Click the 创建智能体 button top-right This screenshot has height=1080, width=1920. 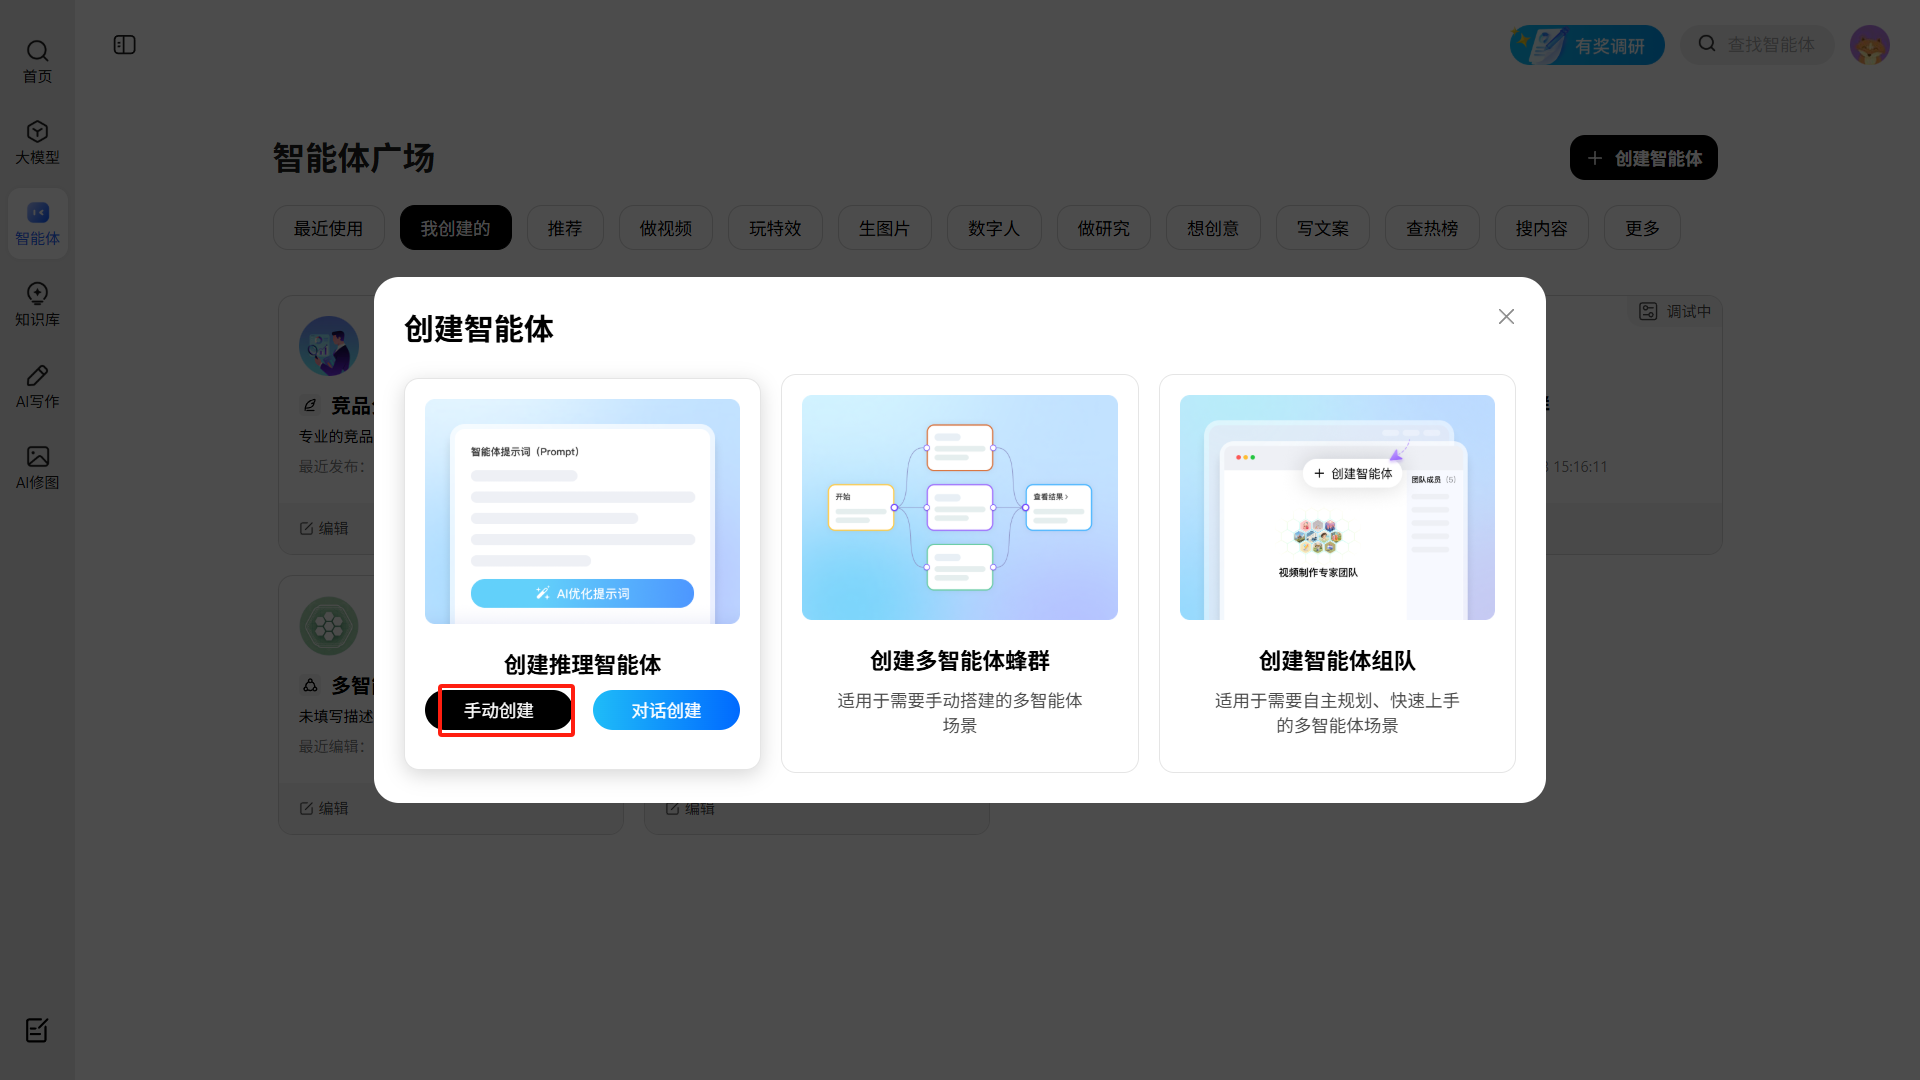tap(1643, 158)
